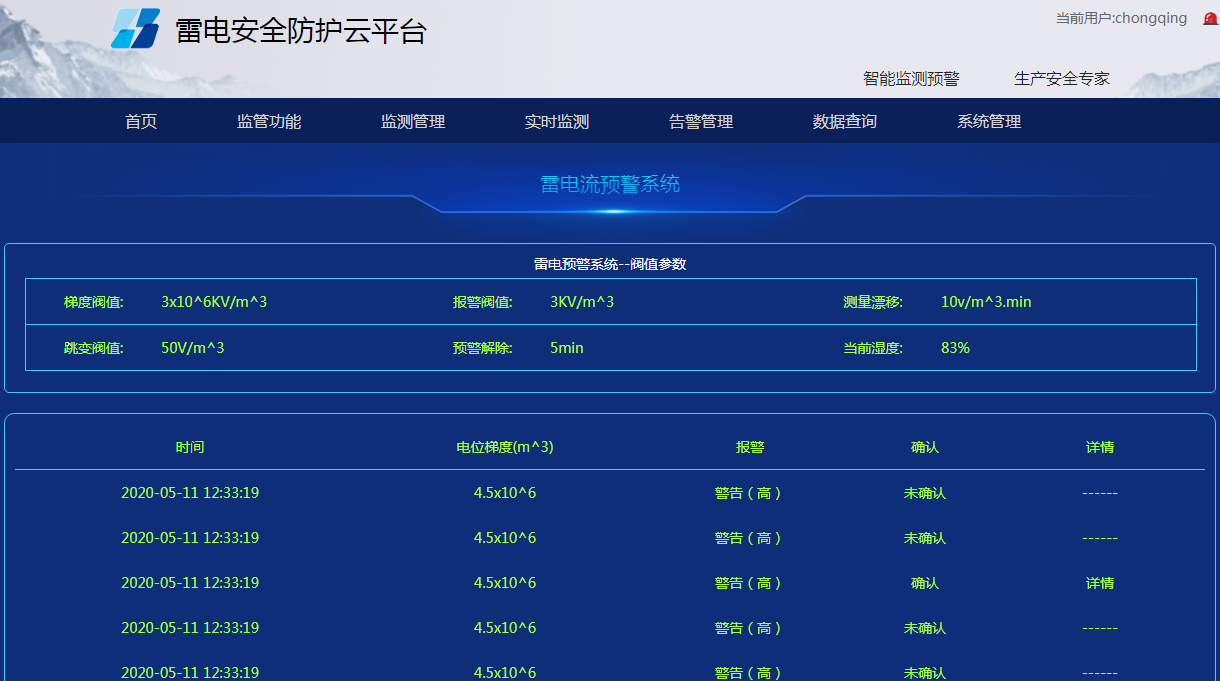Click 未确认 in the second alarm row

coord(925,538)
